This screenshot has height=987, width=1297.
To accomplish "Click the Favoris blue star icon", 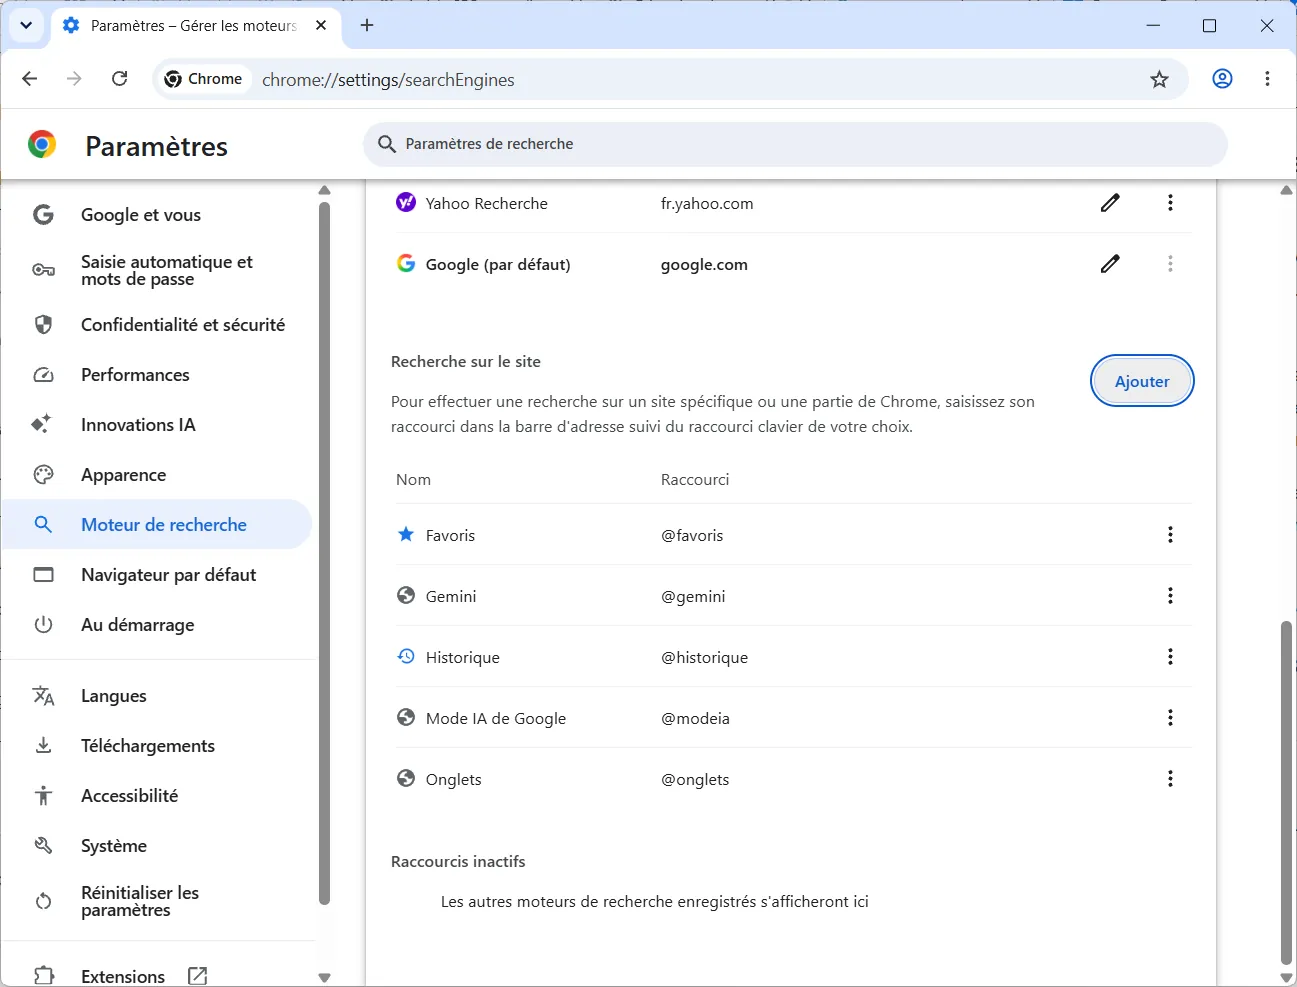I will [405, 534].
